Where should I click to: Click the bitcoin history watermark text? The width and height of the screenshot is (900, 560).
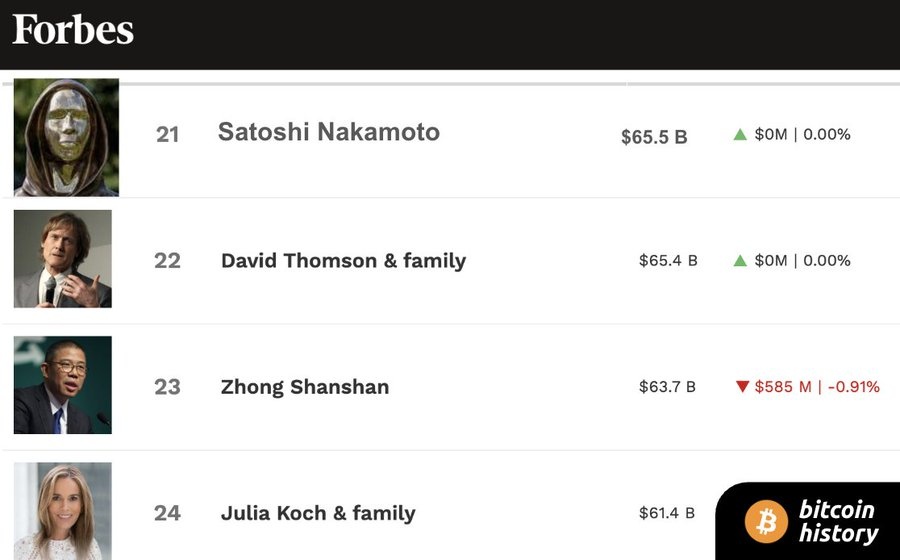[837, 521]
